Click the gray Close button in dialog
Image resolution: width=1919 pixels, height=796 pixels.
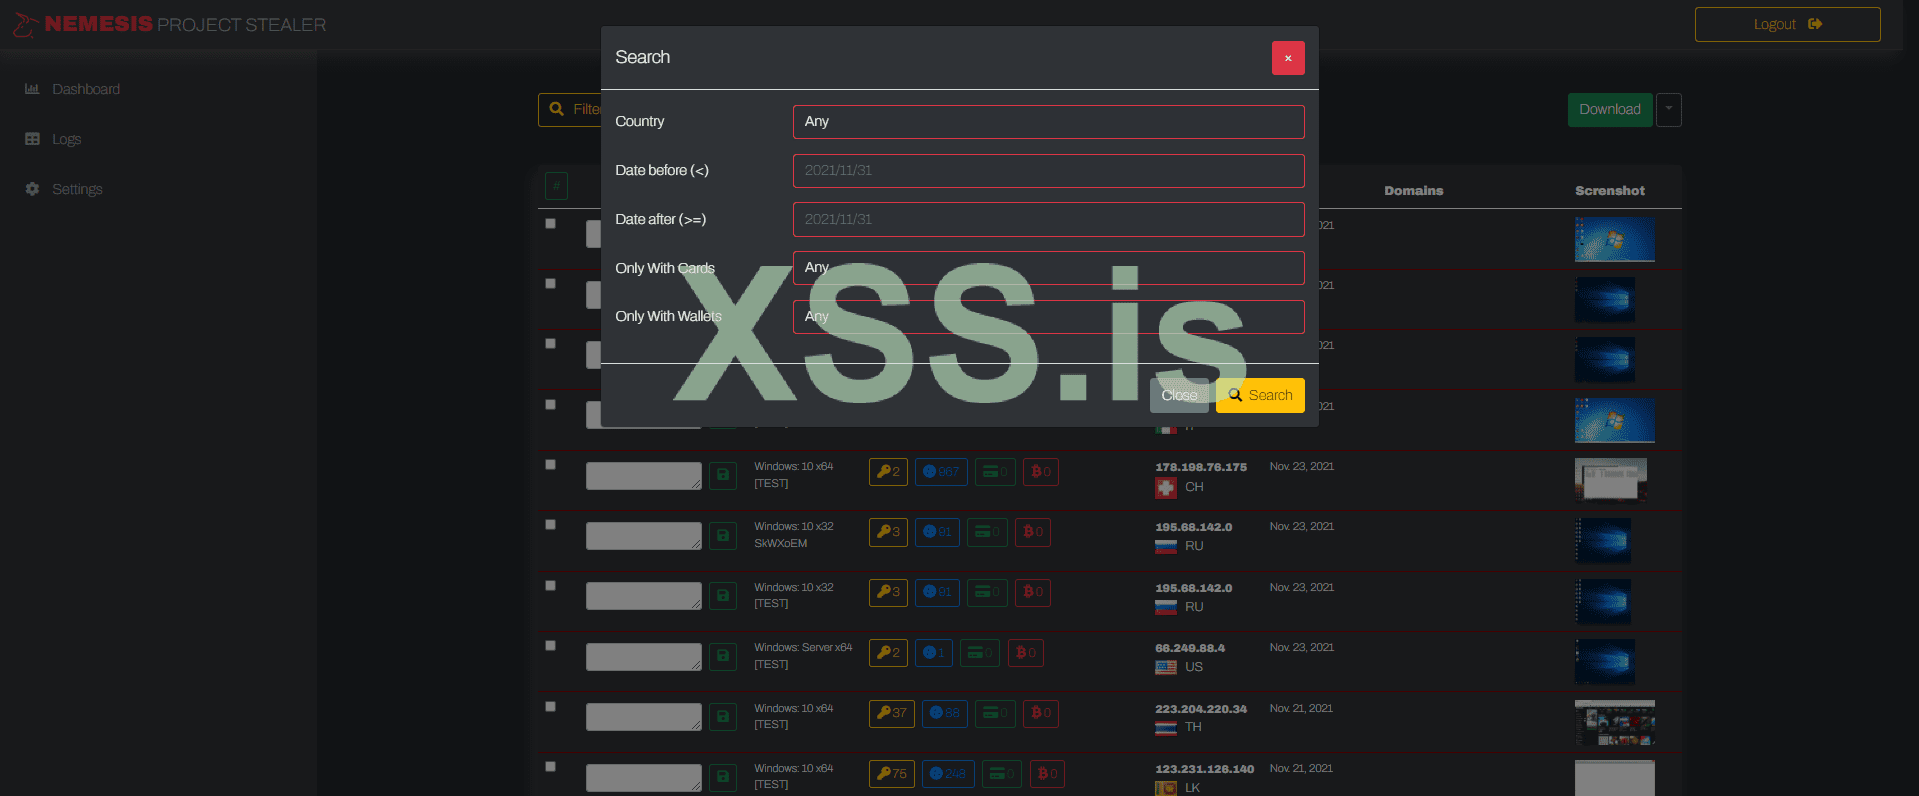click(1180, 395)
